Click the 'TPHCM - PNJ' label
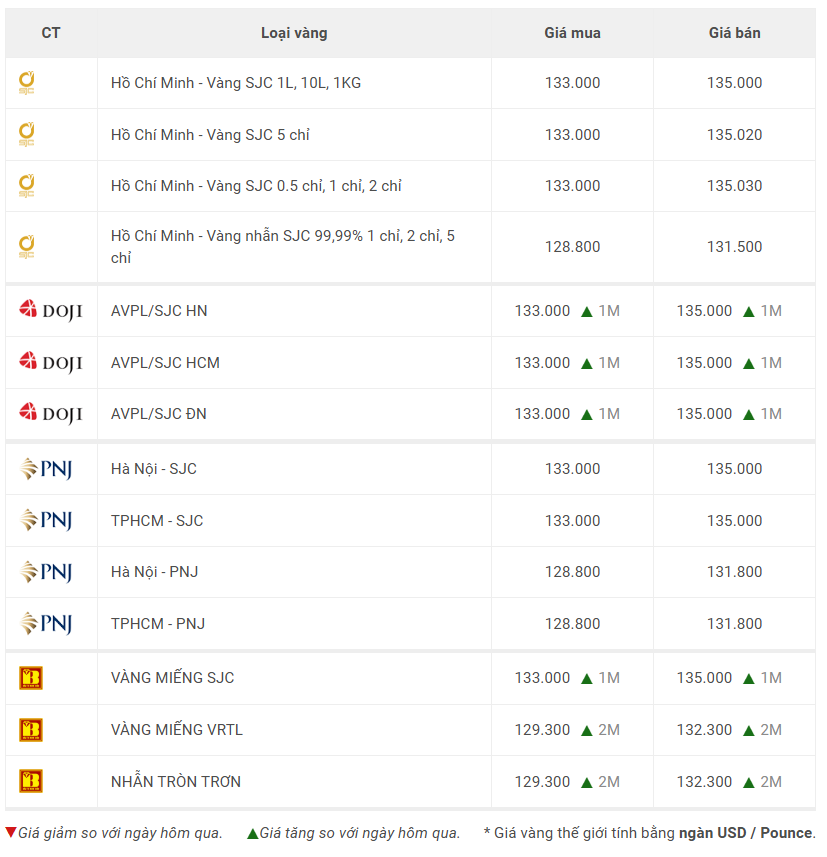 pyautogui.click(x=157, y=624)
